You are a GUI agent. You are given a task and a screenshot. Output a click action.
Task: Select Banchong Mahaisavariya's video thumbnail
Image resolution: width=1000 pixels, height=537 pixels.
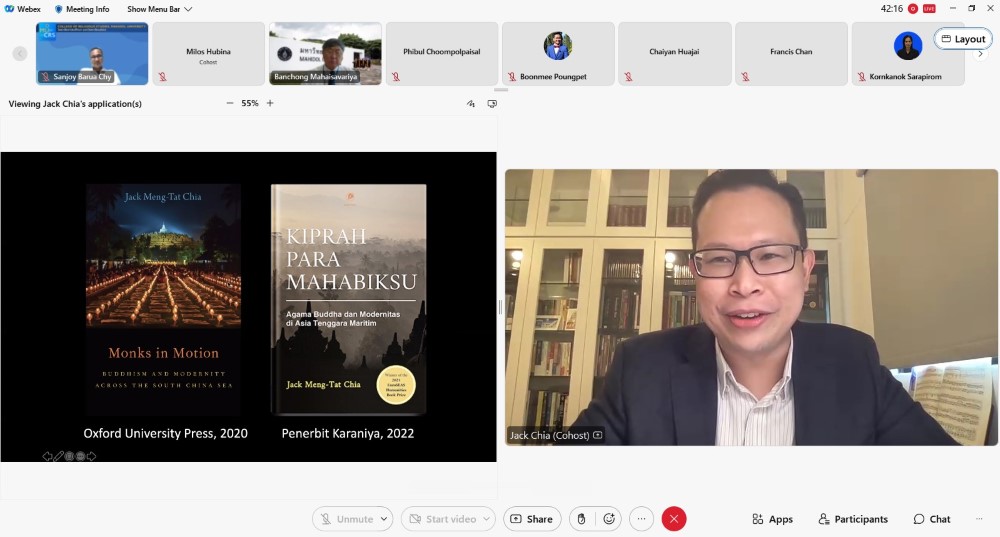325,53
